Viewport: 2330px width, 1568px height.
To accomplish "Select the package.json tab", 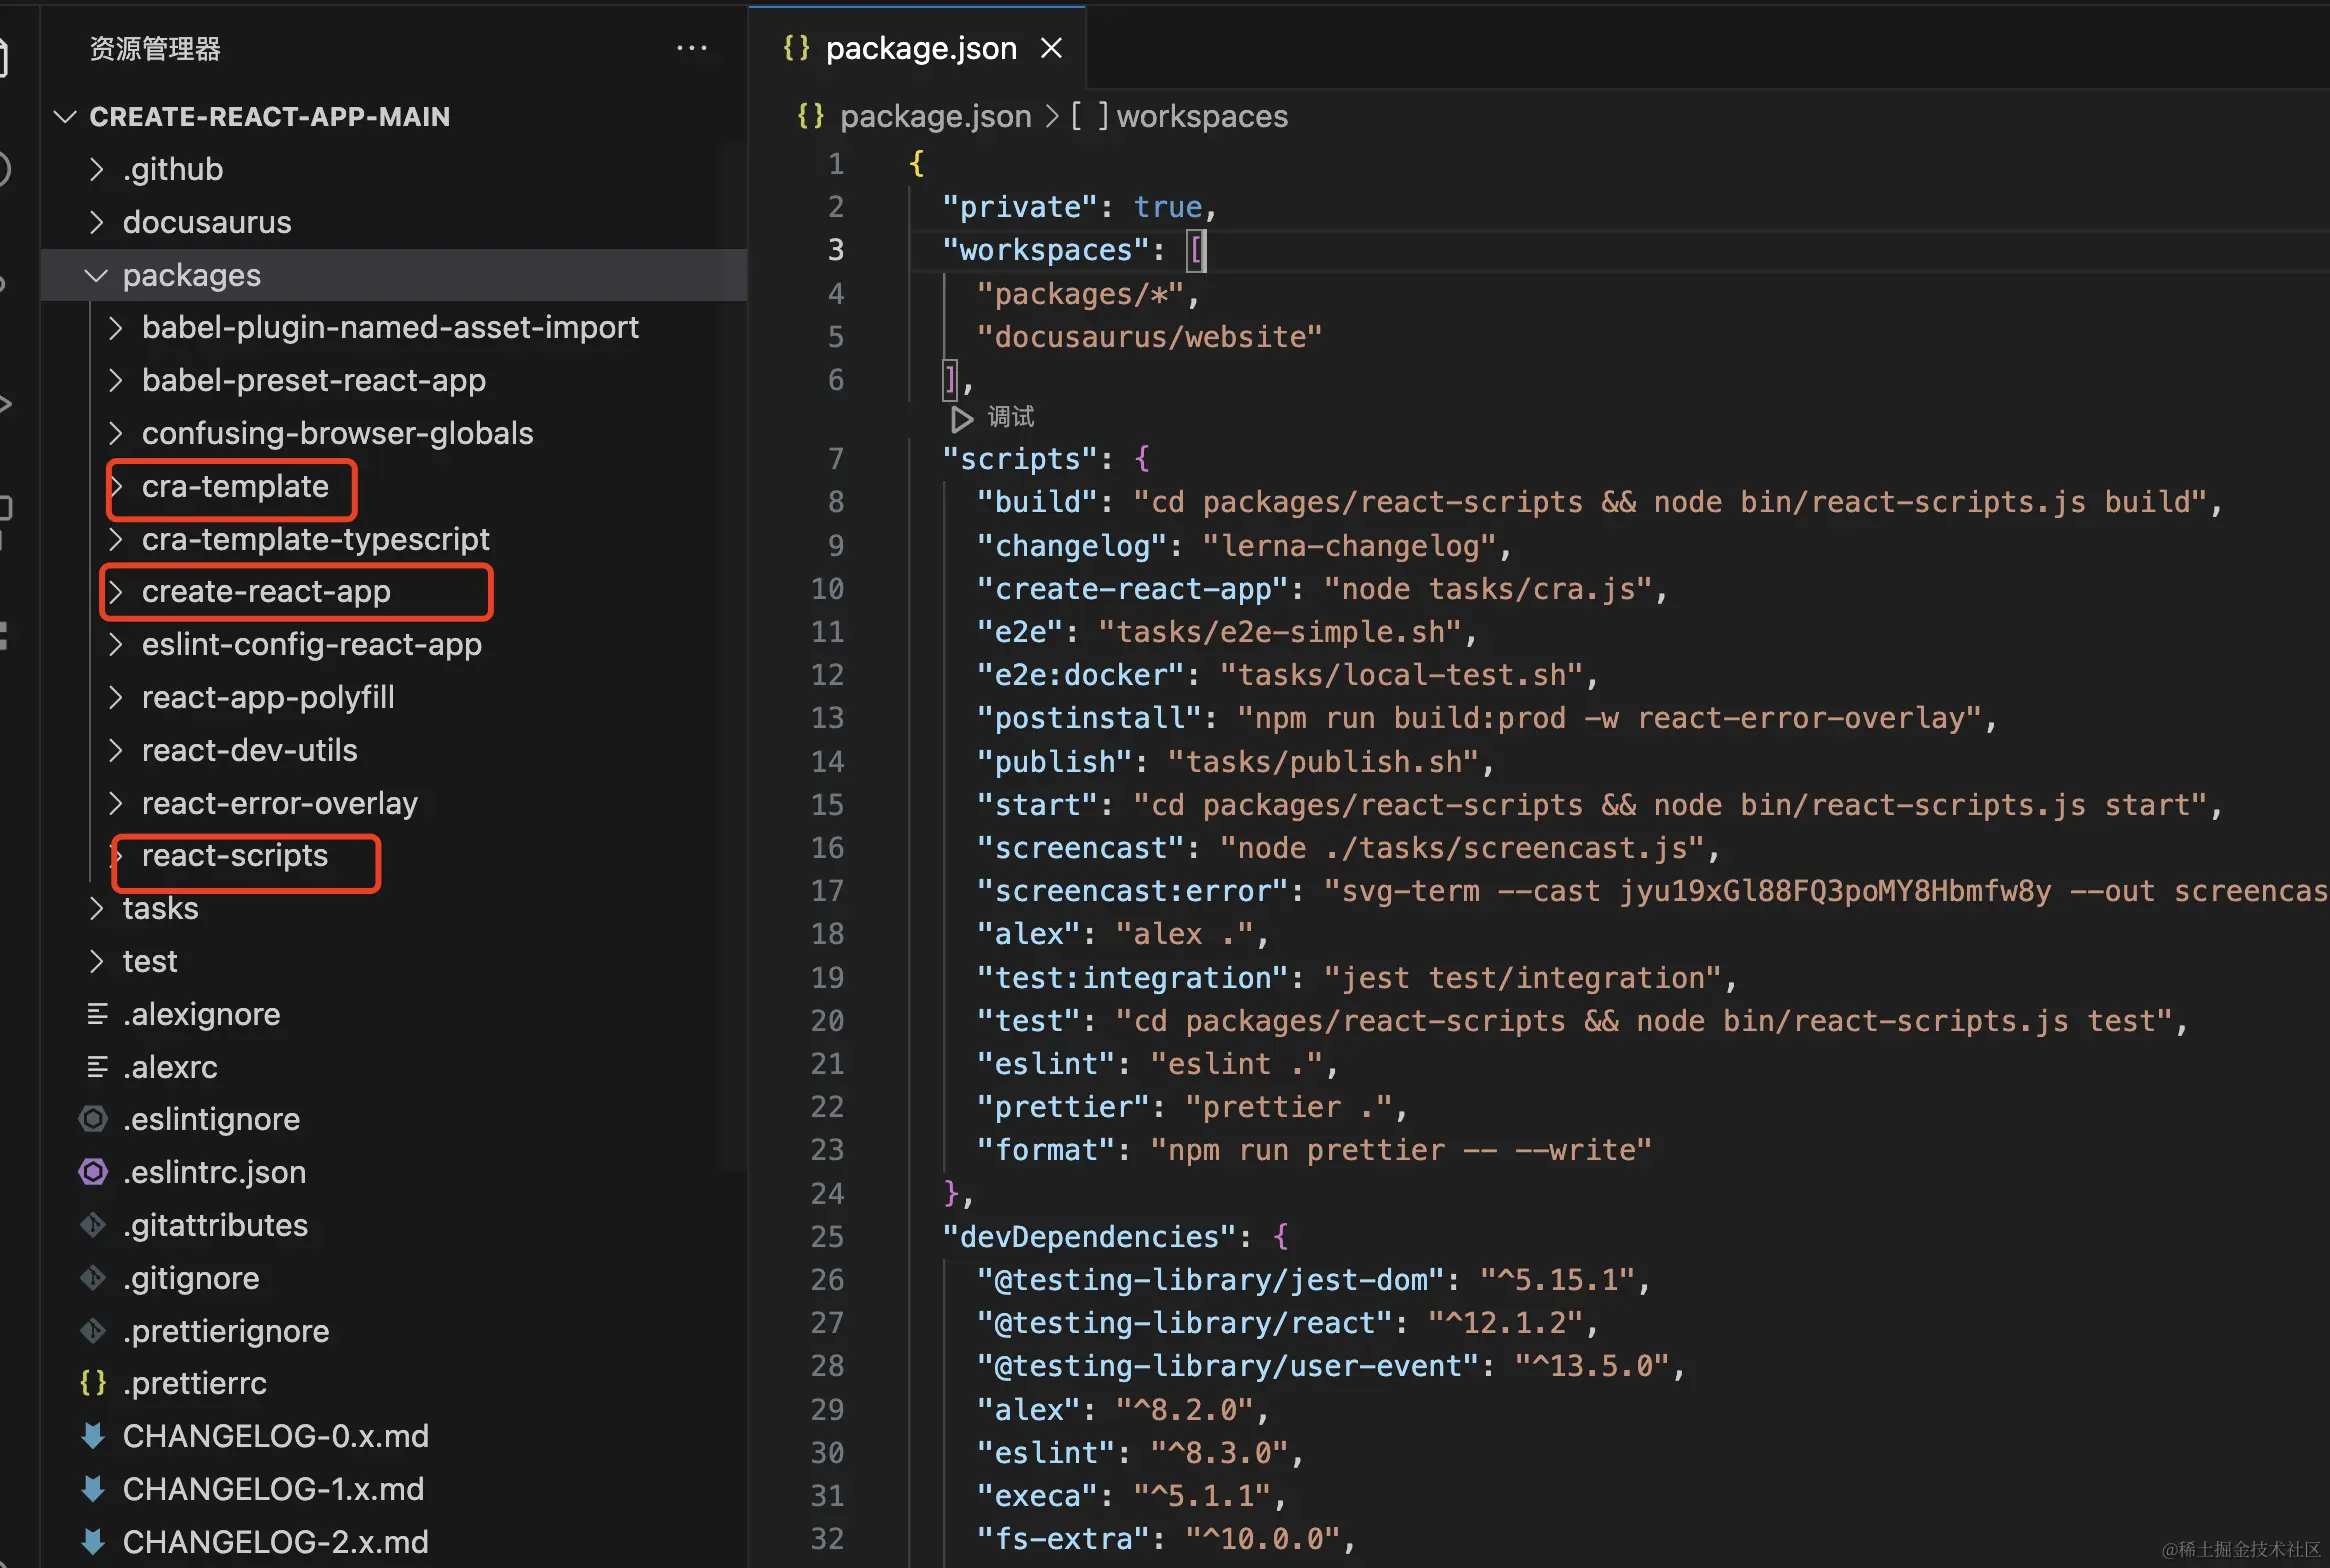I will [920, 48].
